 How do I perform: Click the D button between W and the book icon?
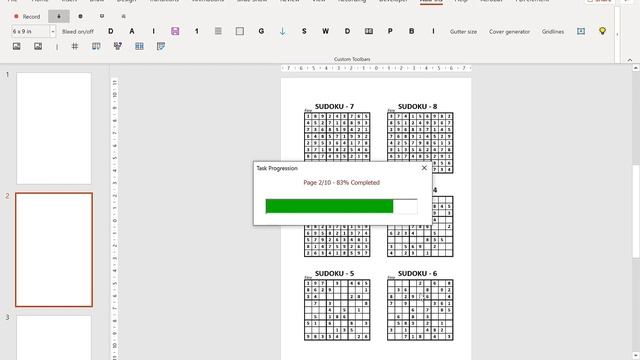[347, 31]
